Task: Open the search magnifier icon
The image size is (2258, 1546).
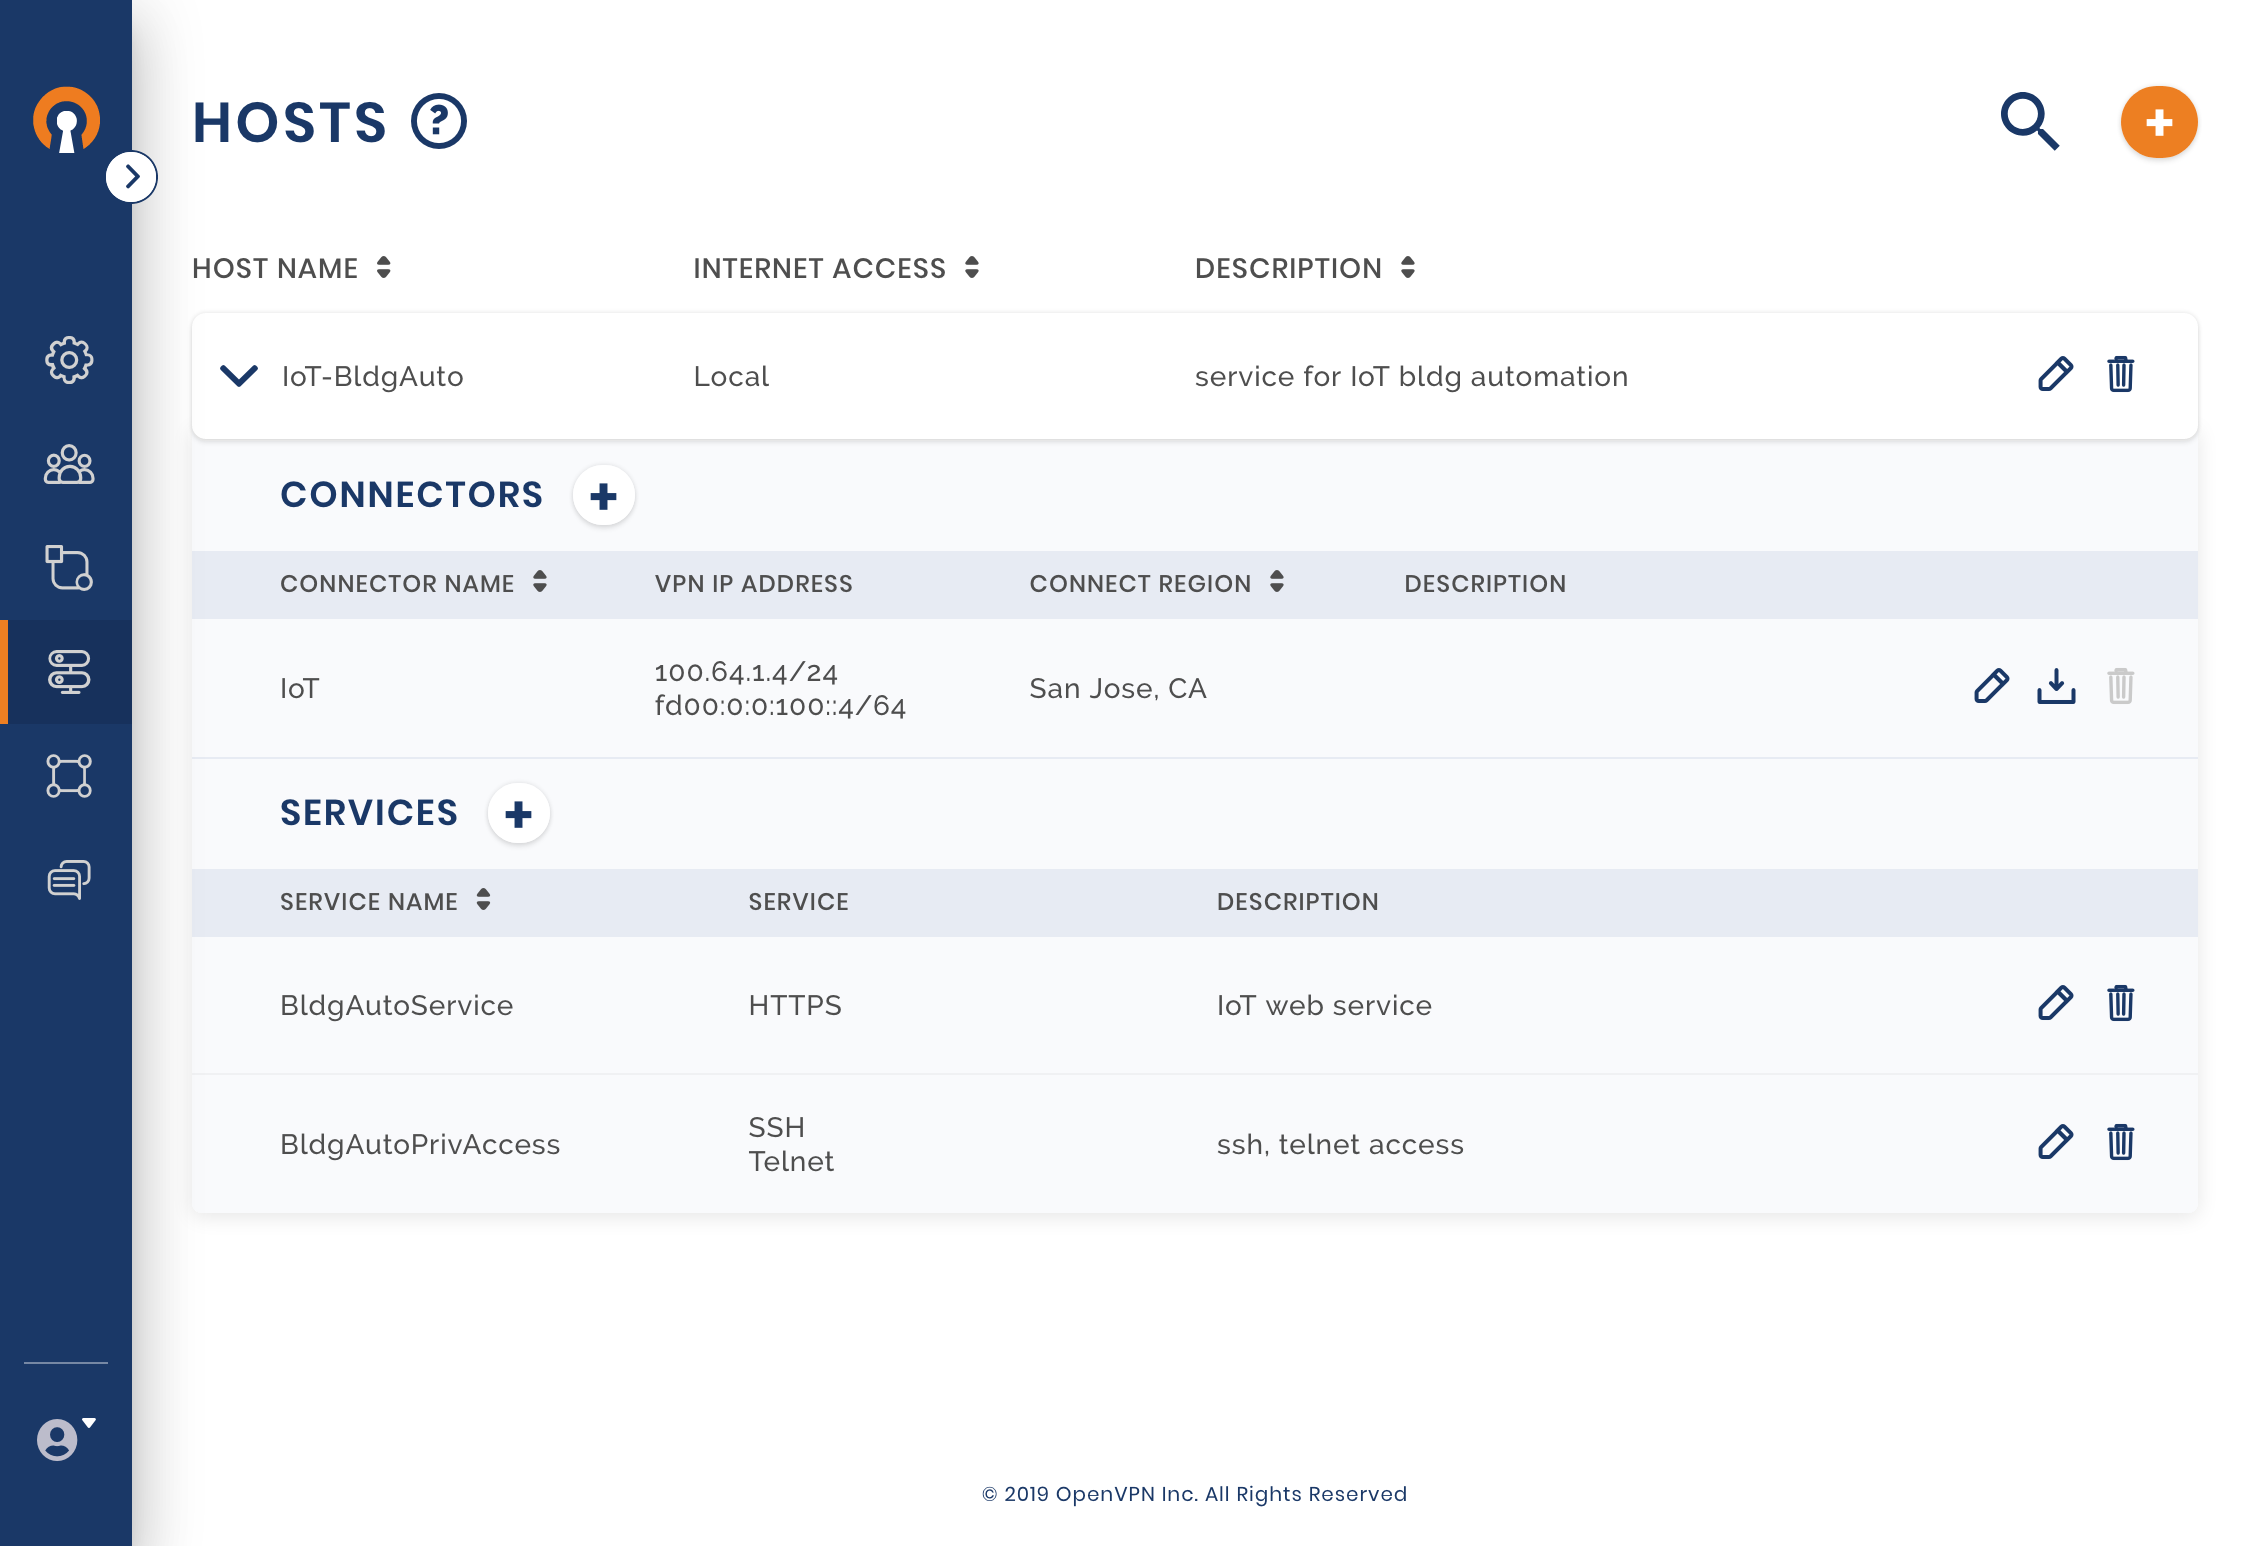Action: coord(2029,121)
